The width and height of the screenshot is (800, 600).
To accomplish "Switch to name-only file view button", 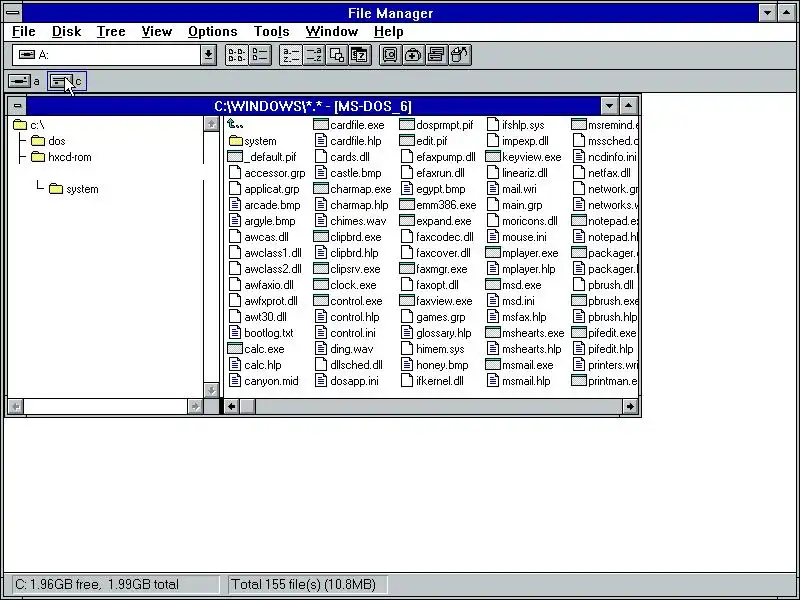I will [x=237, y=55].
